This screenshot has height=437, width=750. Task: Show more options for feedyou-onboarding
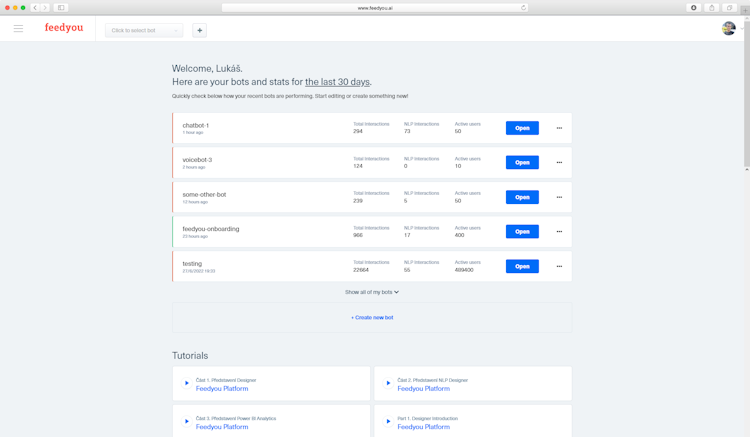[559, 231]
